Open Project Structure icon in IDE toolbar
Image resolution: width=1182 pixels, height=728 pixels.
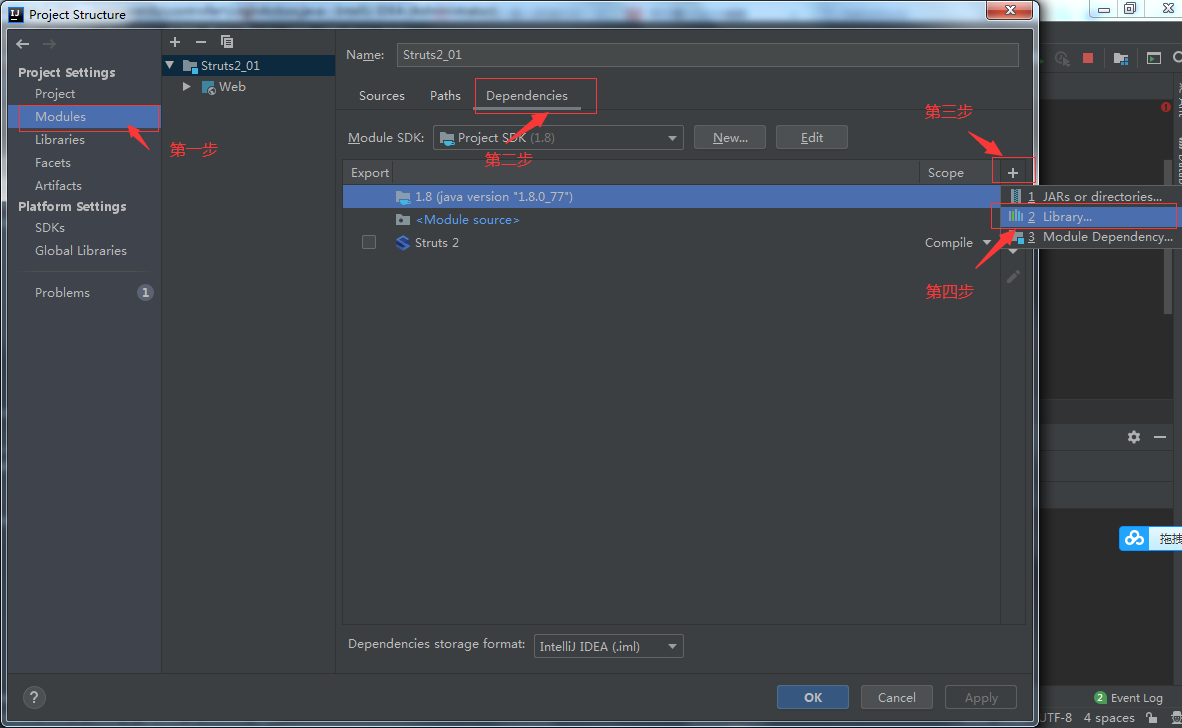point(1121,58)
